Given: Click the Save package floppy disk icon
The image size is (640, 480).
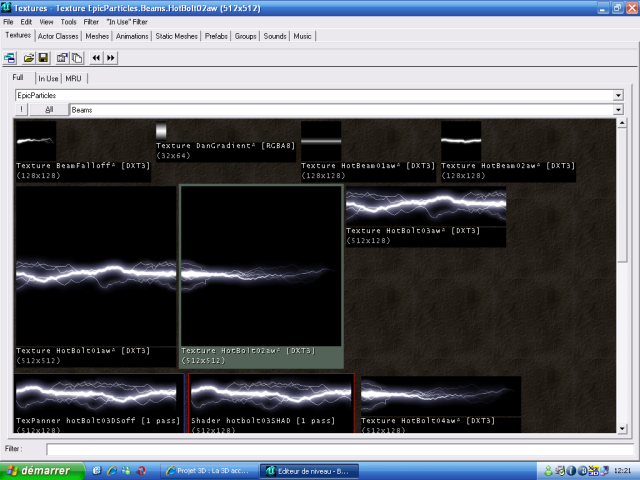Looking at the screenshot, I should (x=43, y=58).
